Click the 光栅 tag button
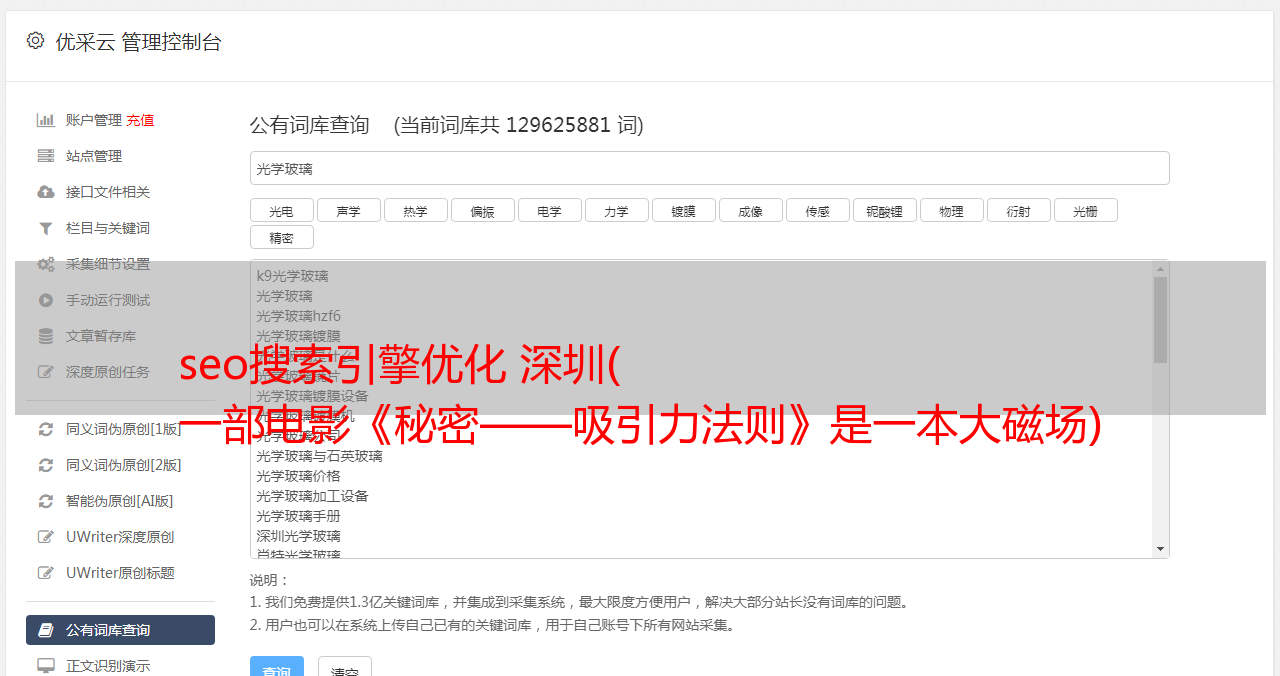1280x676 pixels. 1085,210
